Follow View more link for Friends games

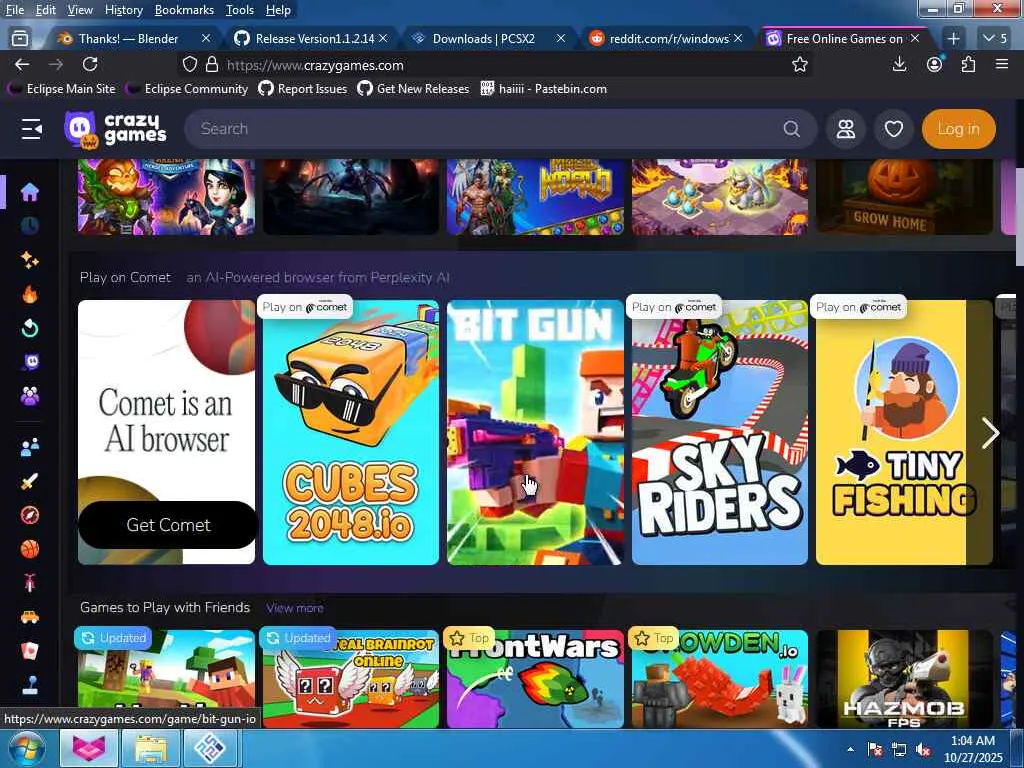(x=295, y=608)
